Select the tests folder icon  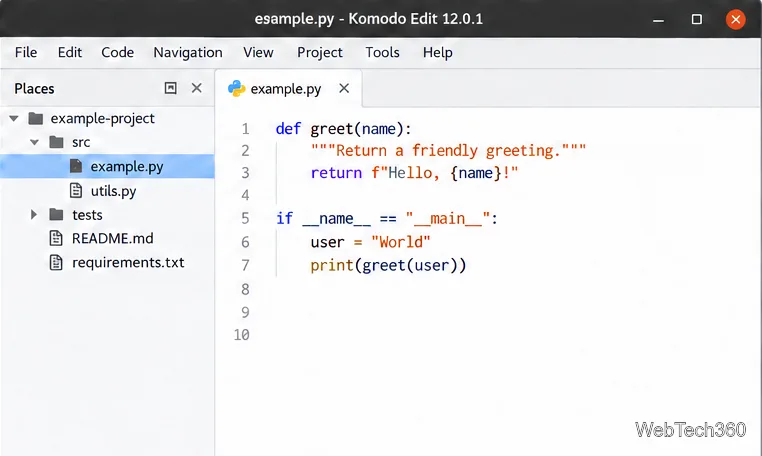tap(56, 214)
